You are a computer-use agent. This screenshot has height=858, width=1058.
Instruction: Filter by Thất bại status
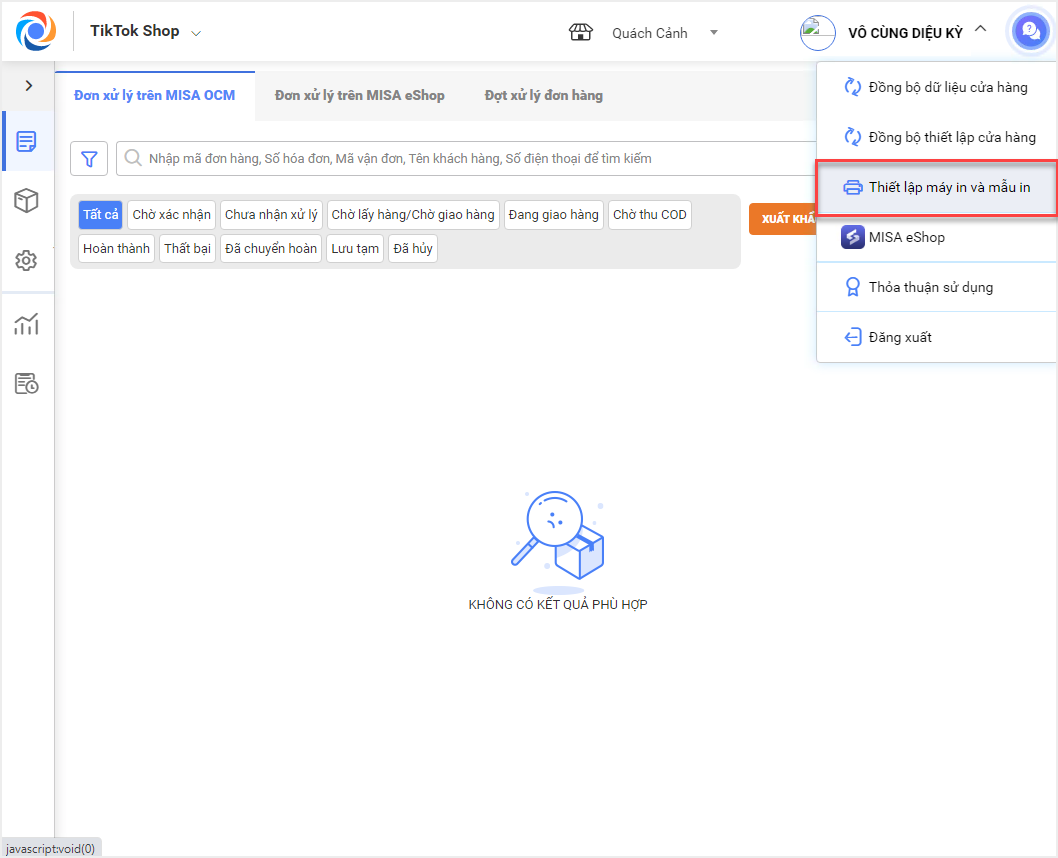[x=188, y=248]
